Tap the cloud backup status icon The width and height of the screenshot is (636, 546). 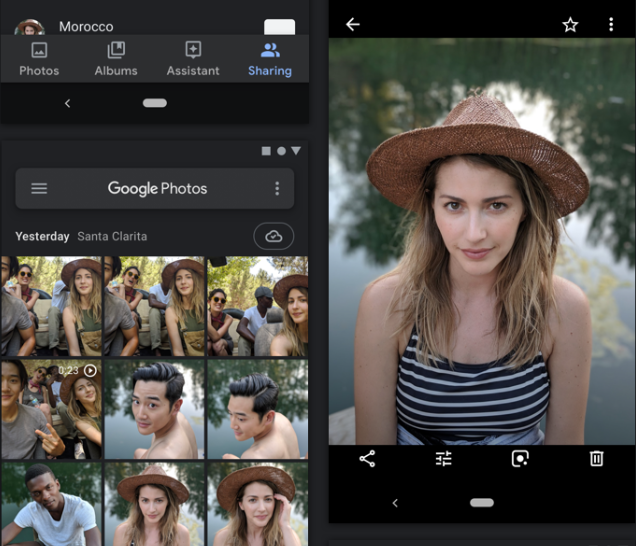273,236
